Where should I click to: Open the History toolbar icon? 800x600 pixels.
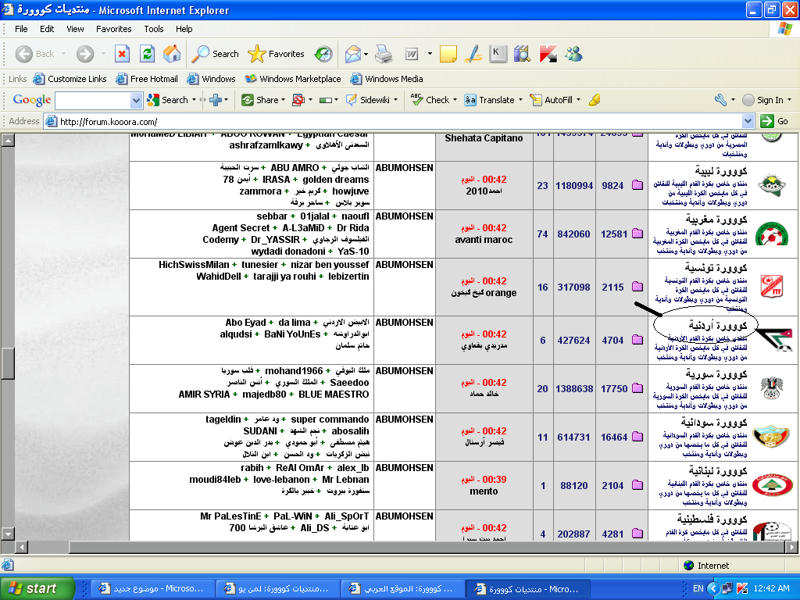pos(323,54)
